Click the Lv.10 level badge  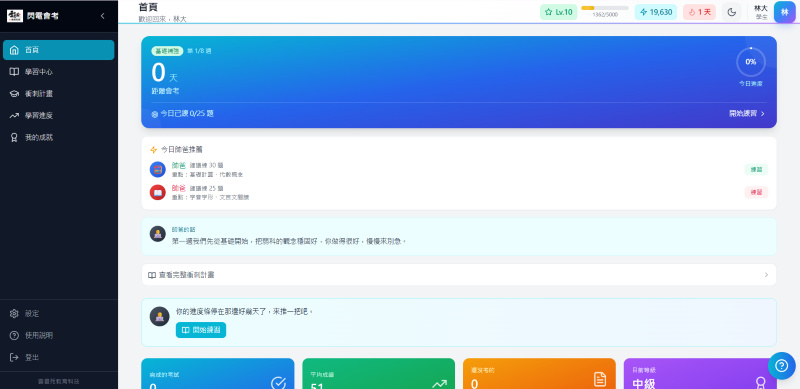[559, 12]
